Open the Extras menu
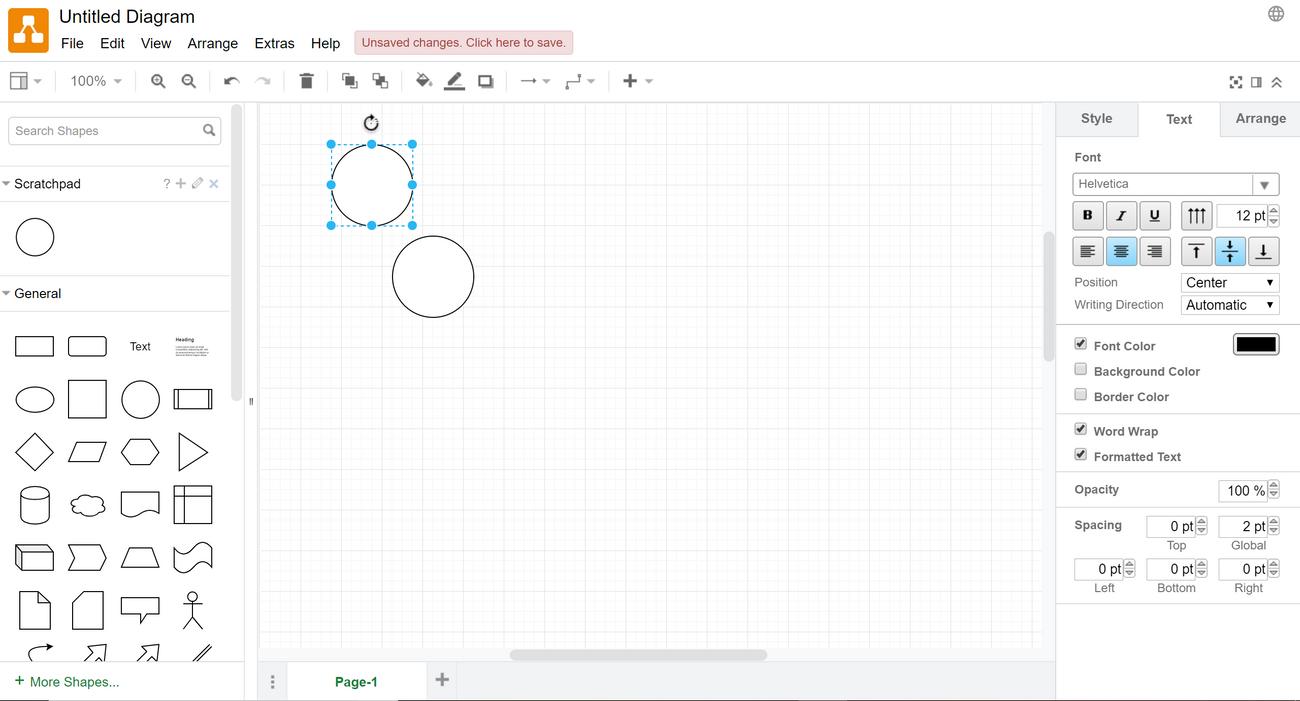The height and width of the screenshot is (701, 1300). [x=274, y=43]
